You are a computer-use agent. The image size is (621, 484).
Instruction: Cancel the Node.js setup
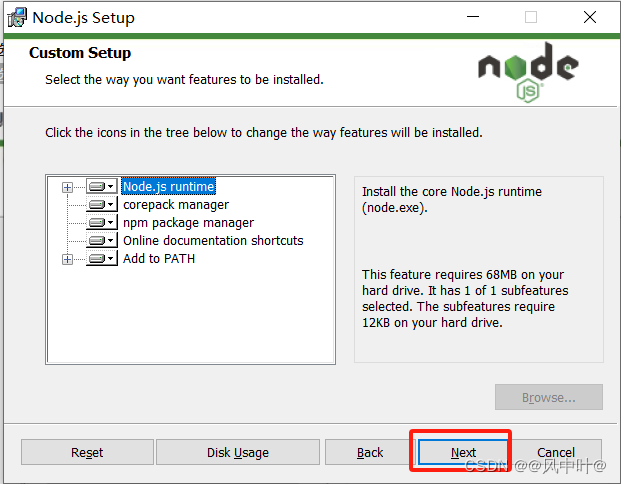pos(556,452)
